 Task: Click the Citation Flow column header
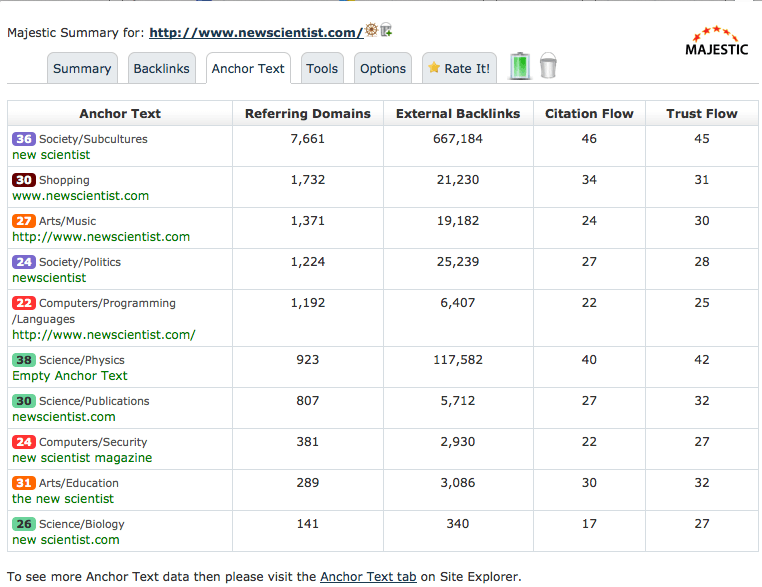pyautogui.click(x=589, y=114)
